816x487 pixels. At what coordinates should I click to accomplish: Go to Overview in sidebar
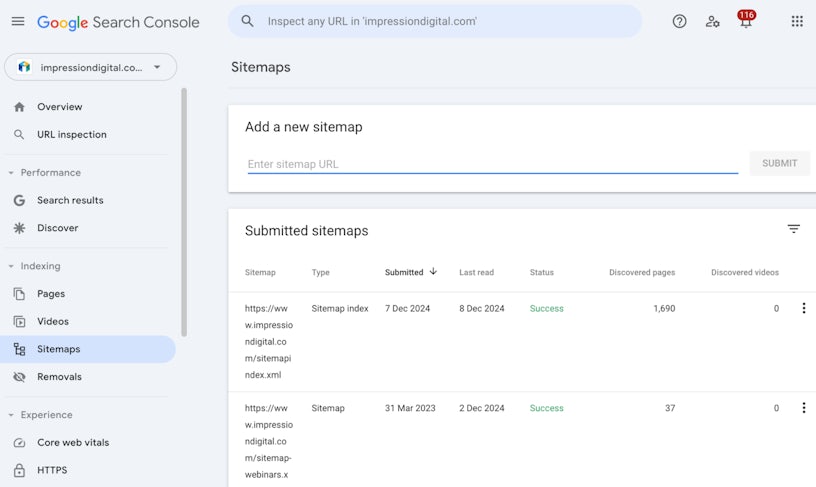(60, 107)
